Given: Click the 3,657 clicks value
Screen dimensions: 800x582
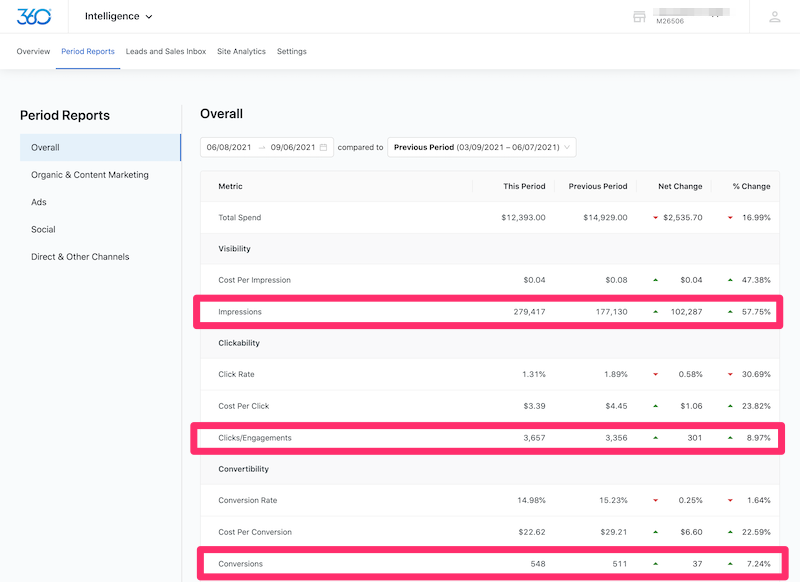Looking at the screenshot, I should (534, 438).
